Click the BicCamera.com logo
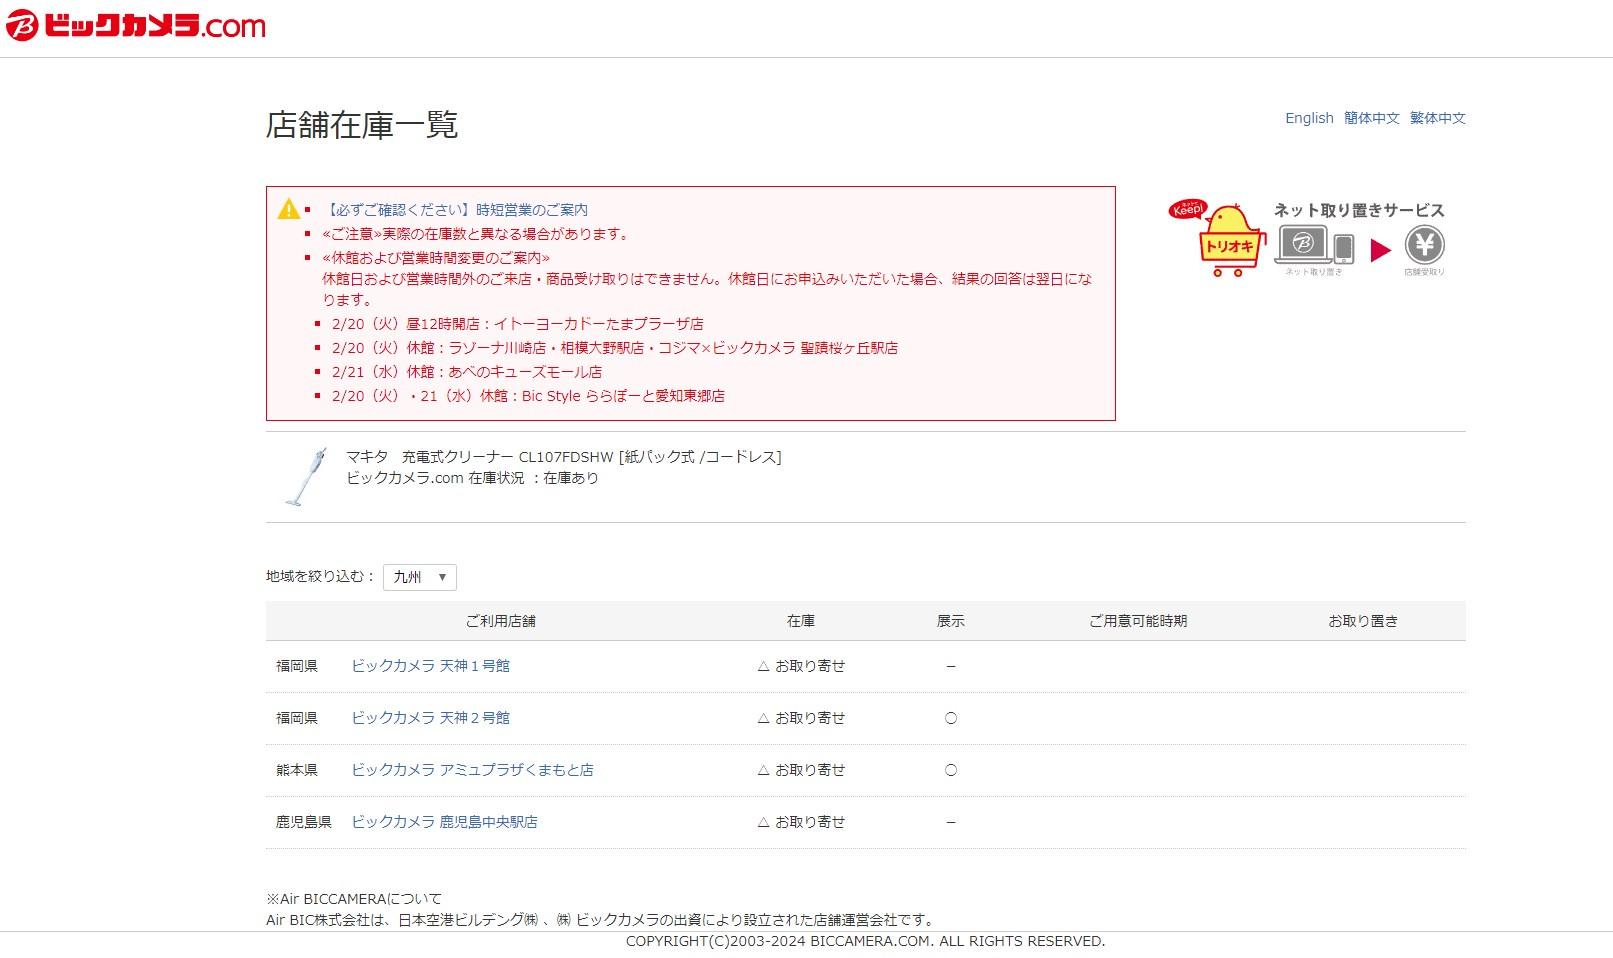 tap(136, 26)
